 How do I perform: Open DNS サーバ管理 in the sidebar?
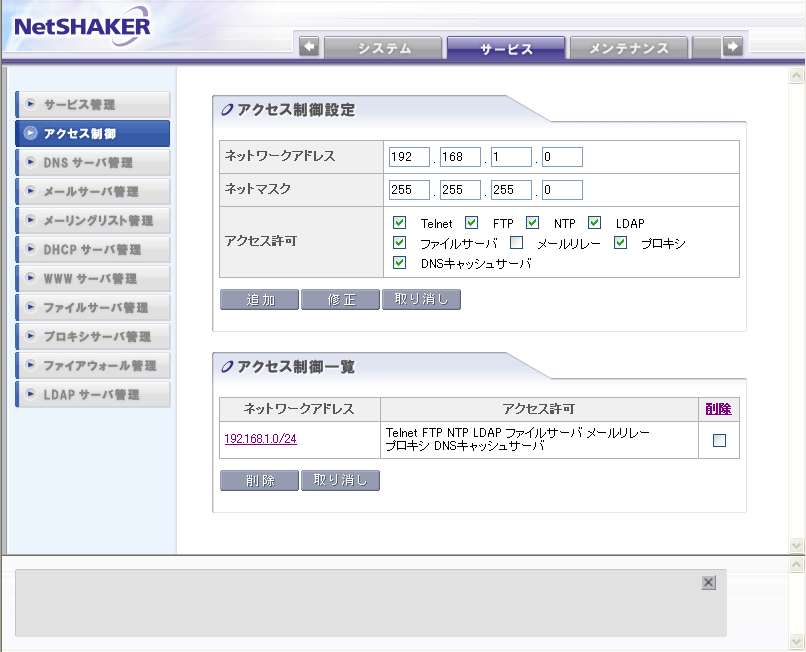93,162
